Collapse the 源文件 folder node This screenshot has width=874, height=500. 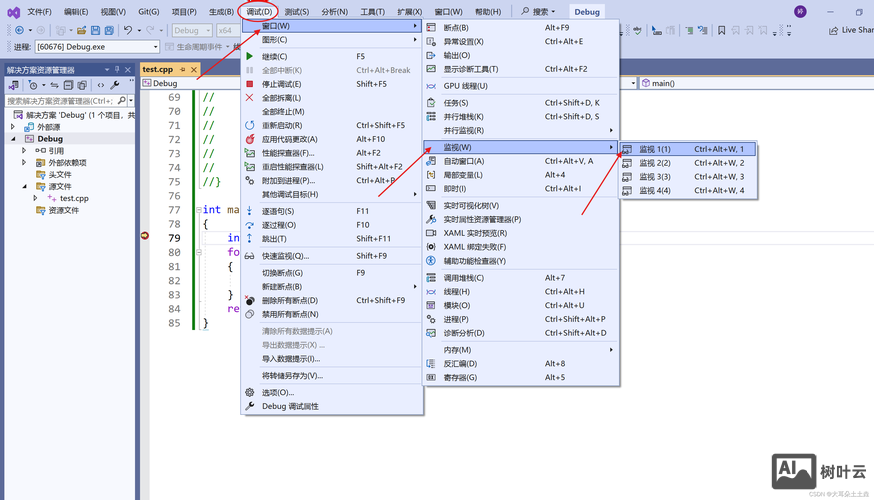pyautogui.click(x=24, y=186)
